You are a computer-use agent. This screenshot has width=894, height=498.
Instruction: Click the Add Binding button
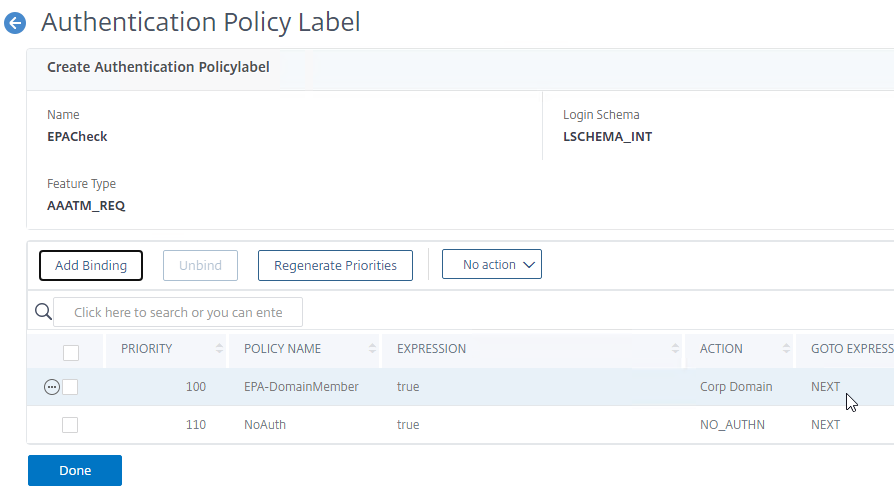click(91, 265)
